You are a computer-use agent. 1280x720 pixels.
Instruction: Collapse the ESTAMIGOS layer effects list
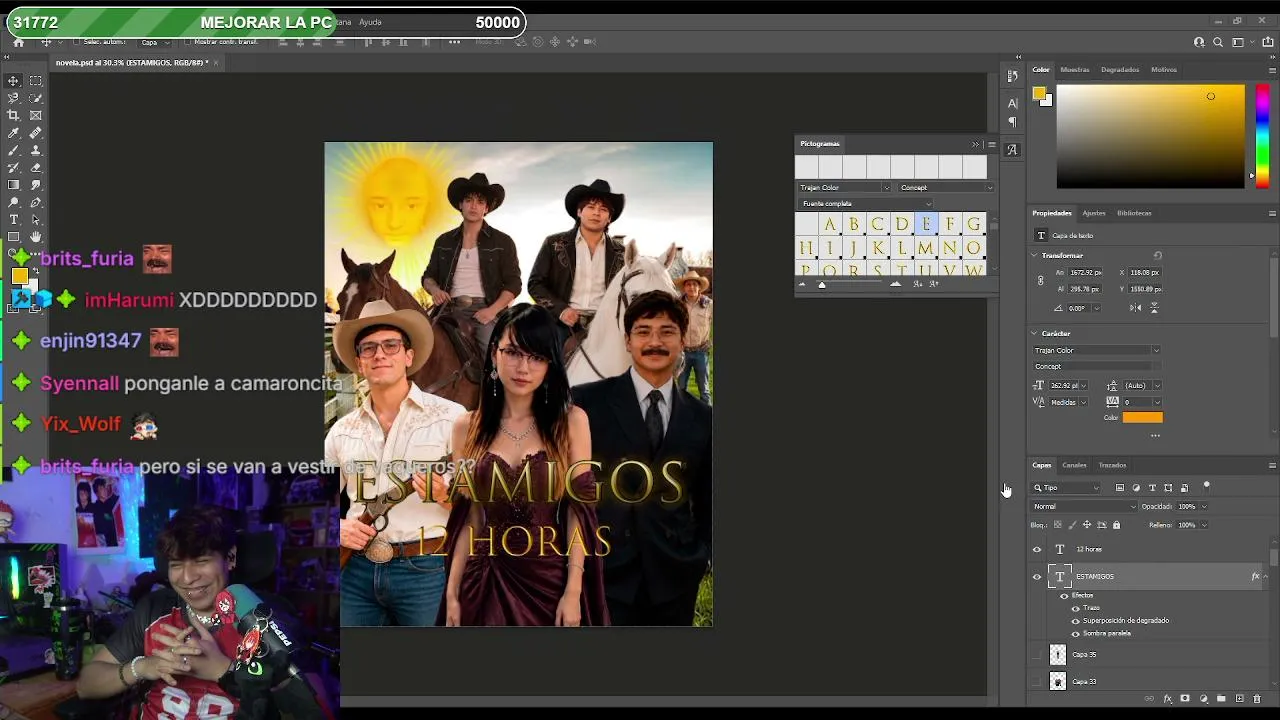click(x=1266, y=577)
